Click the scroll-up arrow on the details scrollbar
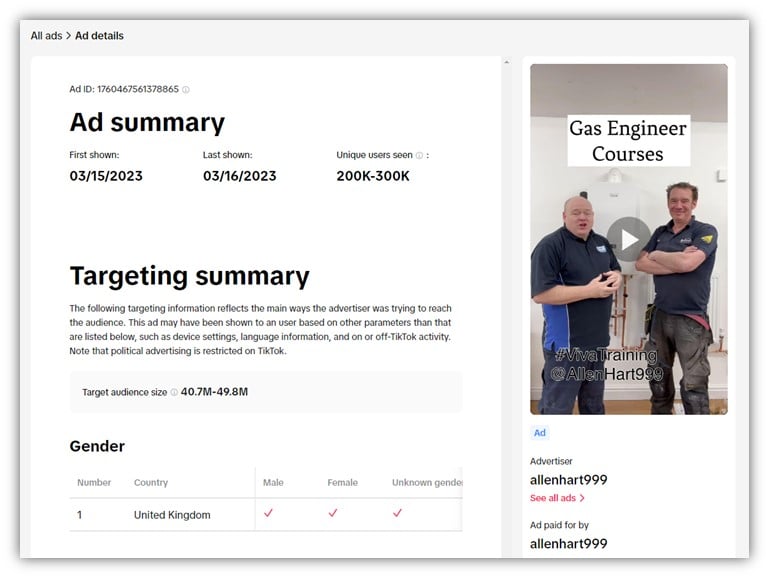The width and height of the screenshot is (769, 578). point(507,62)
